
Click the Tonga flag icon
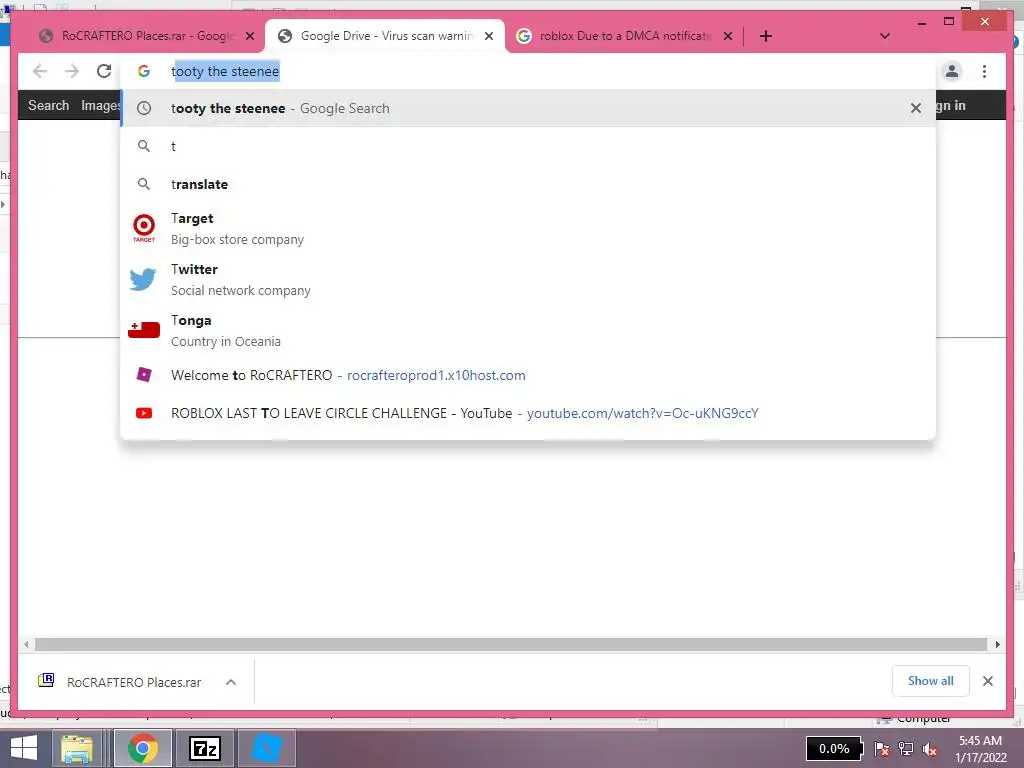144,330
